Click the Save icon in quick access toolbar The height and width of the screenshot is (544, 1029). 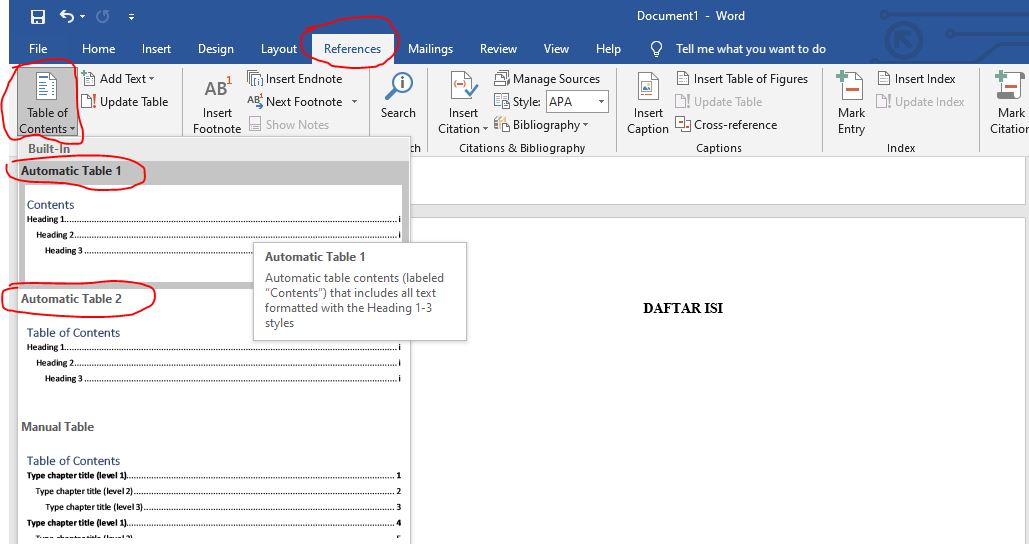tap(38, 16)
